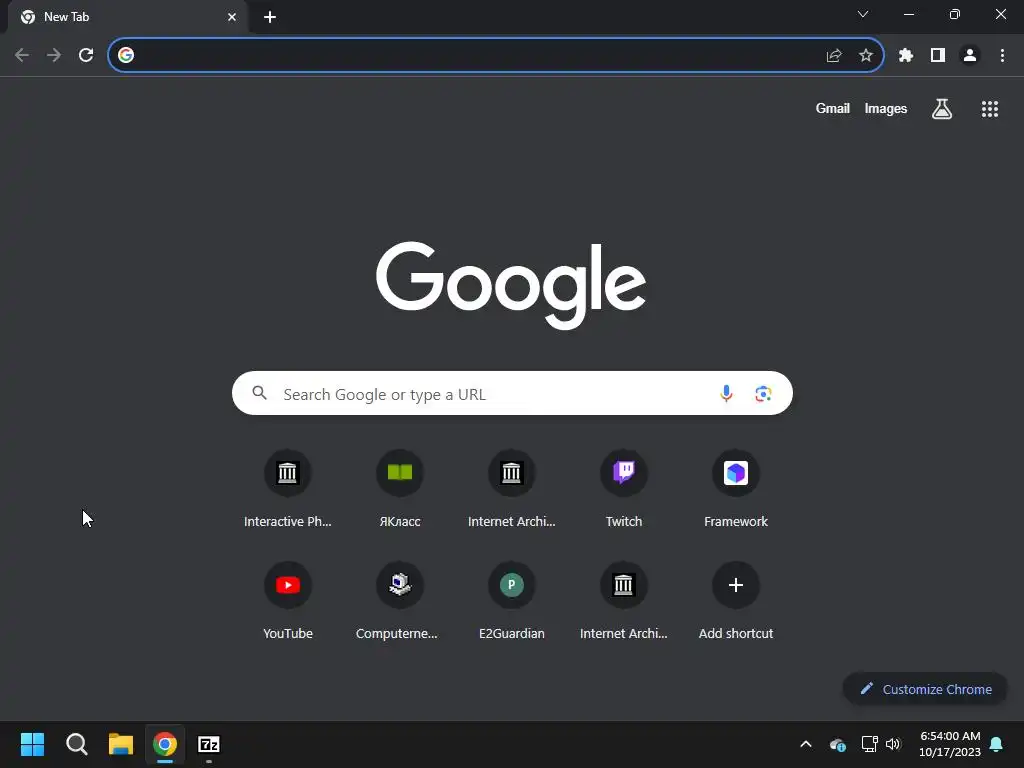Click Add shortcut button
This screenshot has width=1024, height=768.
(736, 599)
